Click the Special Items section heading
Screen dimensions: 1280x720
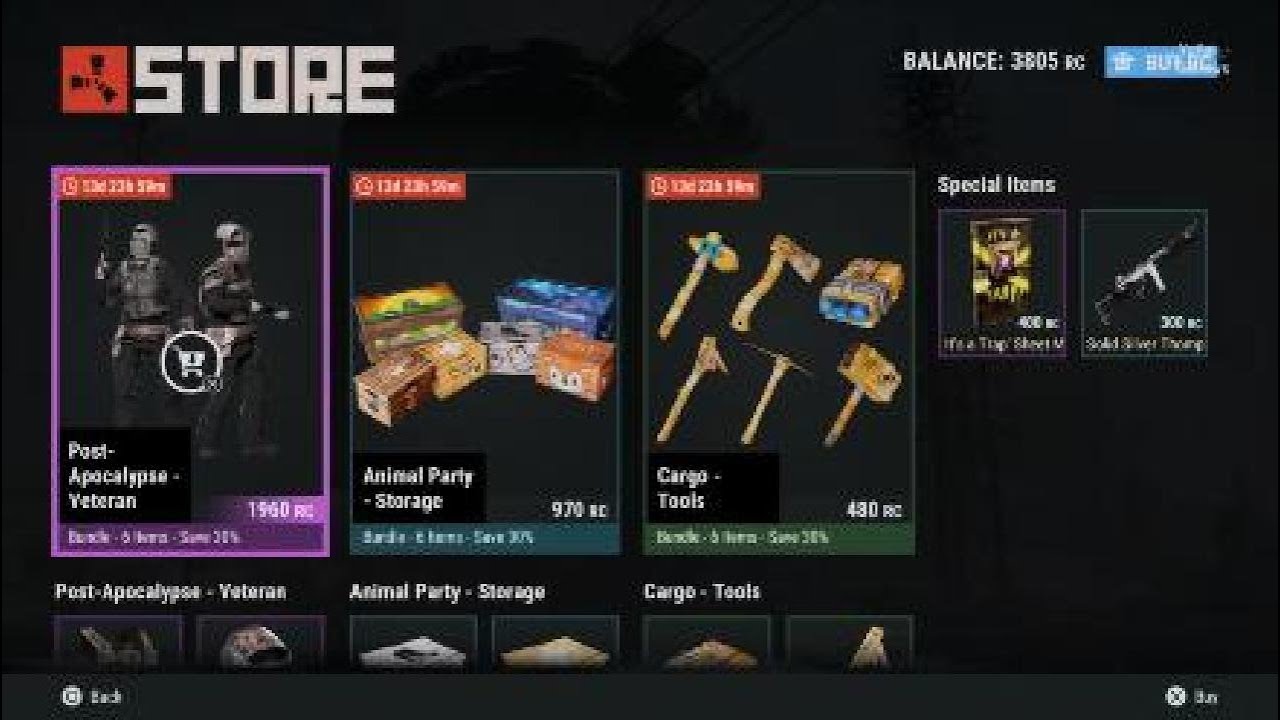click(x=996, y=185)
